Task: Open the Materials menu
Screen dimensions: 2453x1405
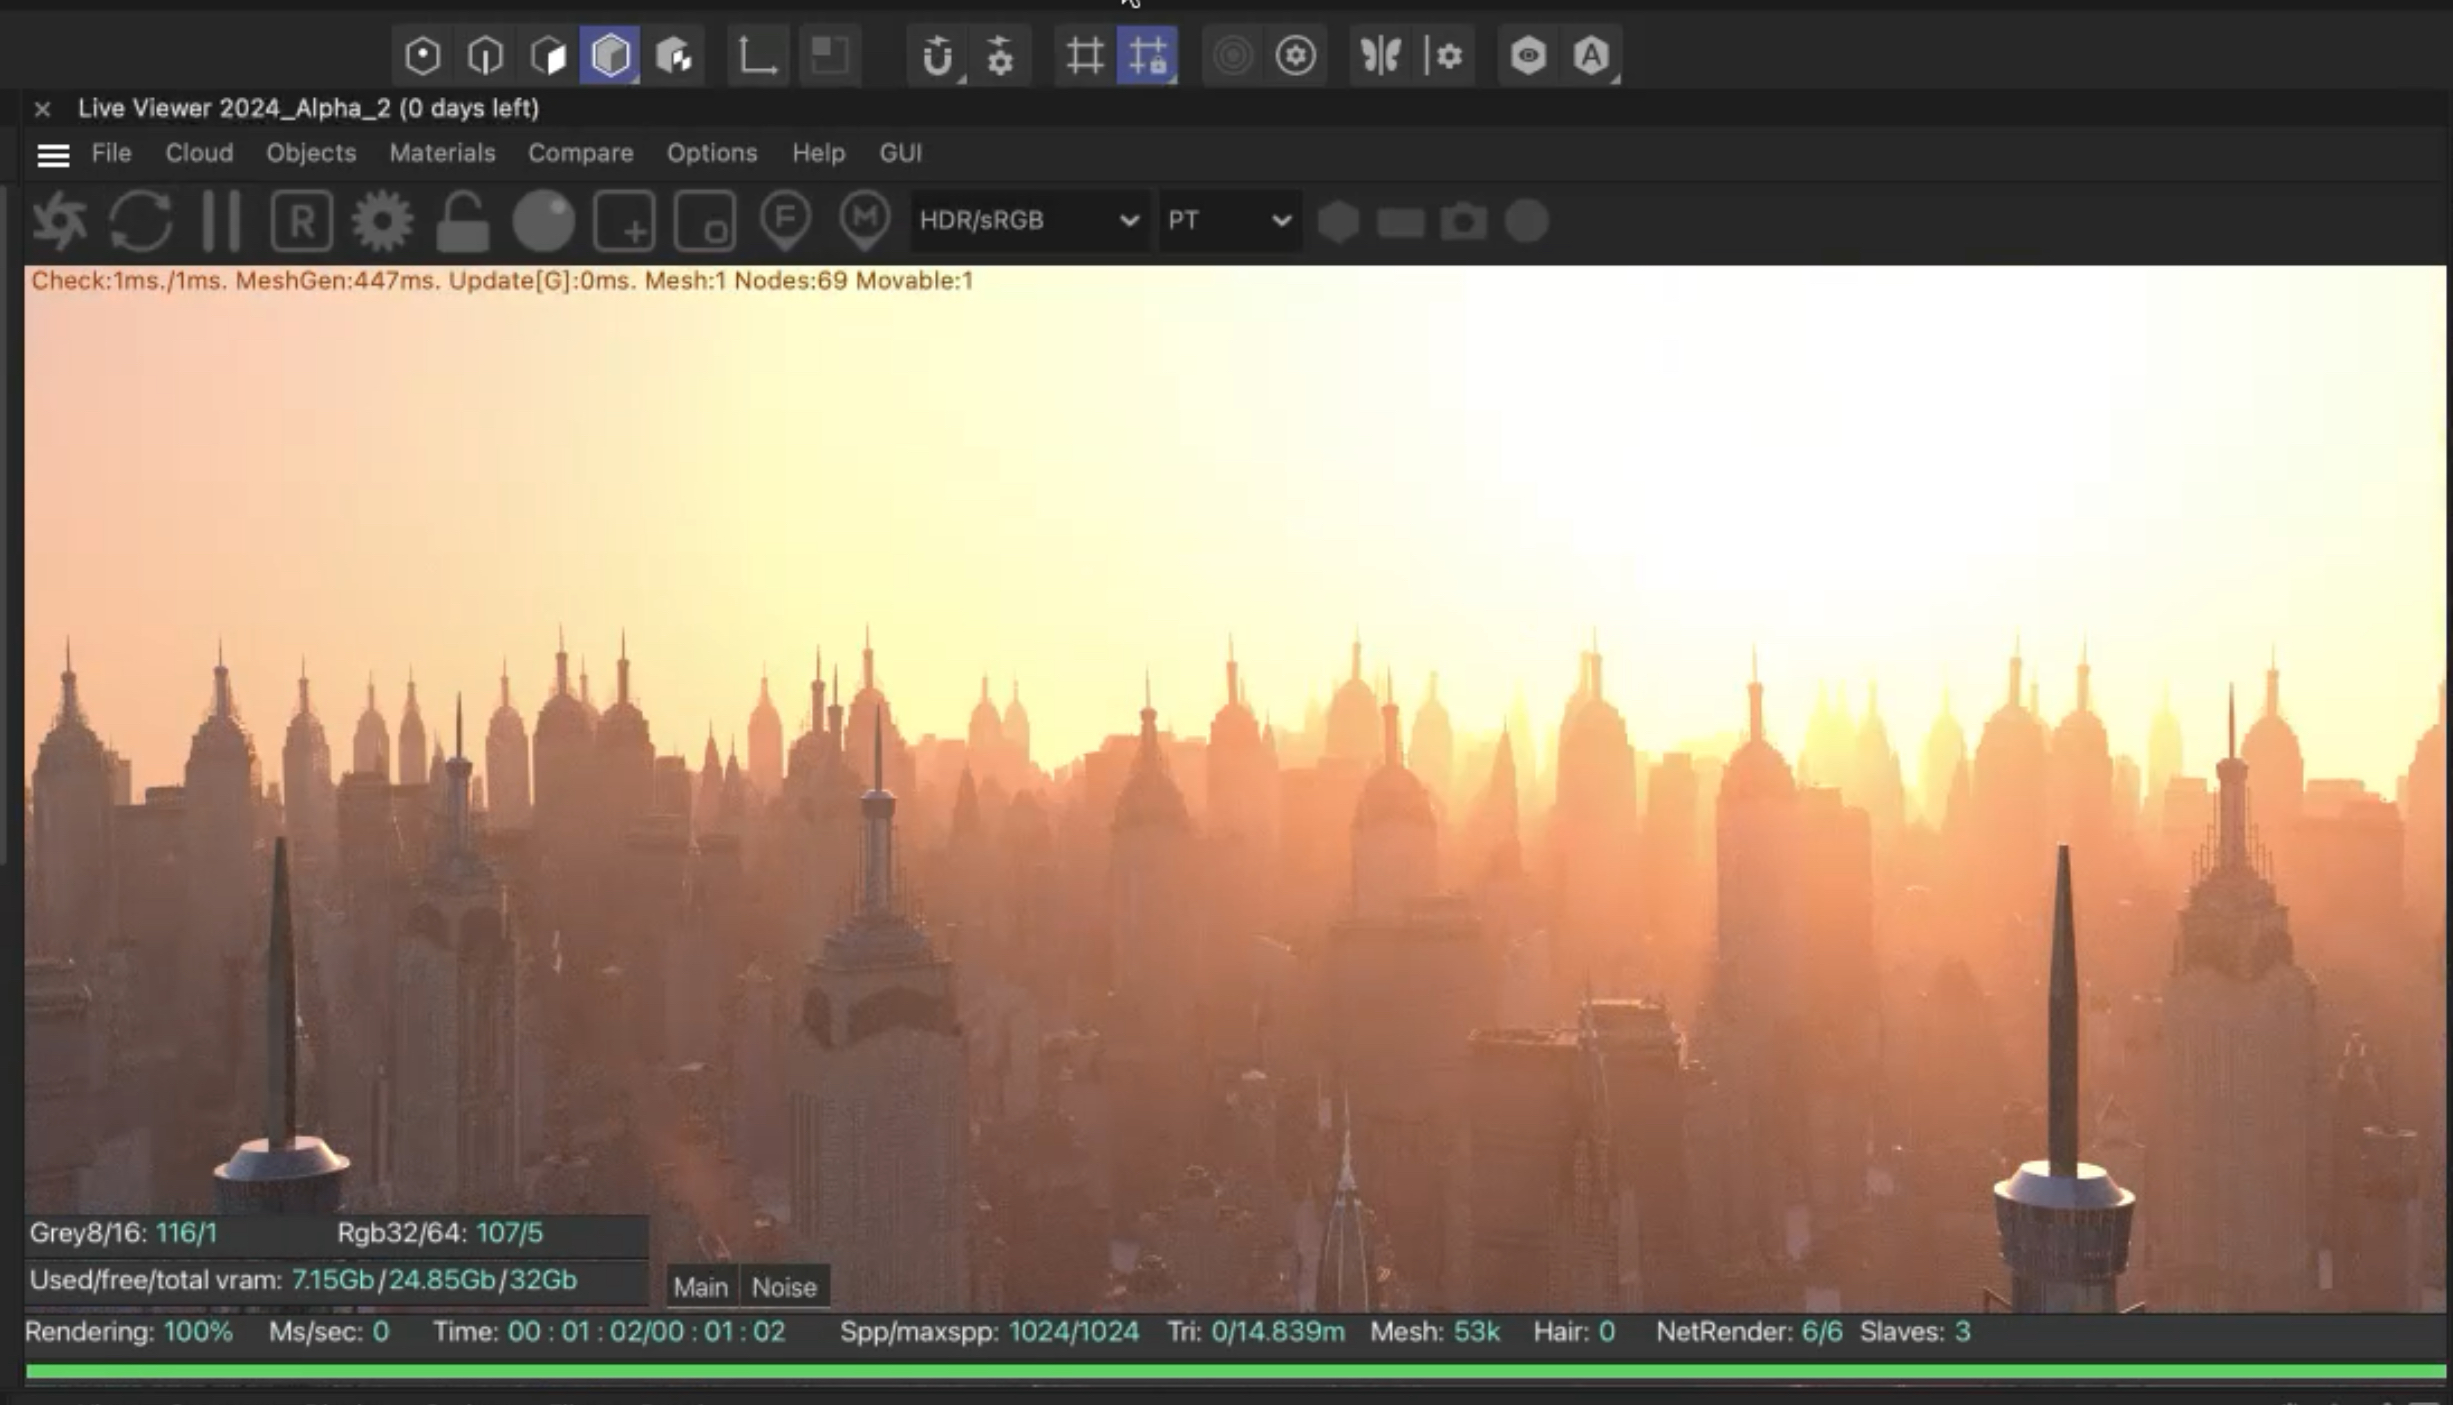Action: 442,153
